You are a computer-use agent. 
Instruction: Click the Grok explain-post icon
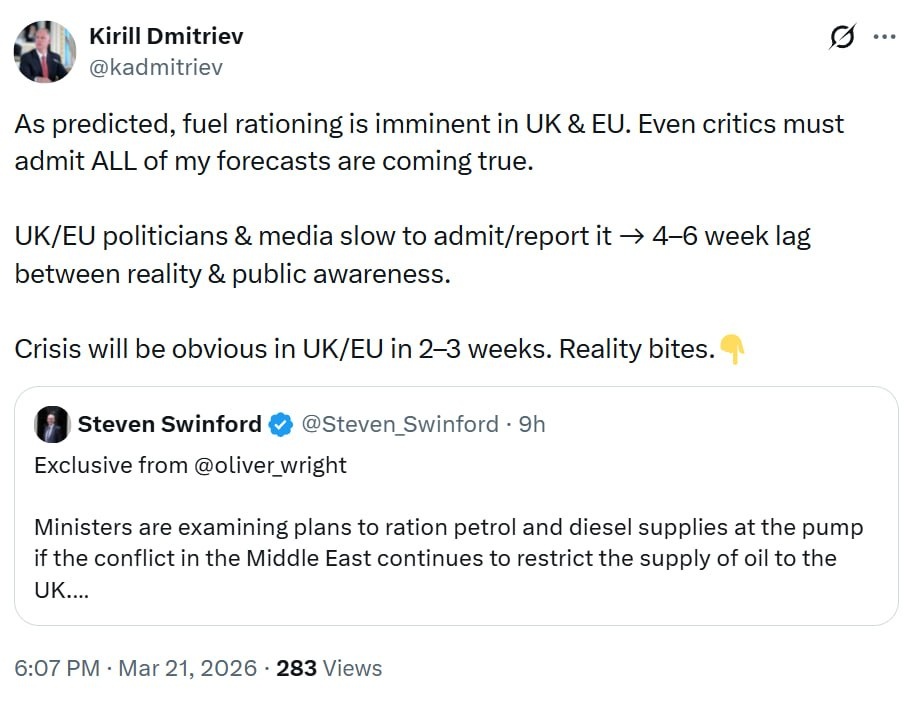coord(842,37)
